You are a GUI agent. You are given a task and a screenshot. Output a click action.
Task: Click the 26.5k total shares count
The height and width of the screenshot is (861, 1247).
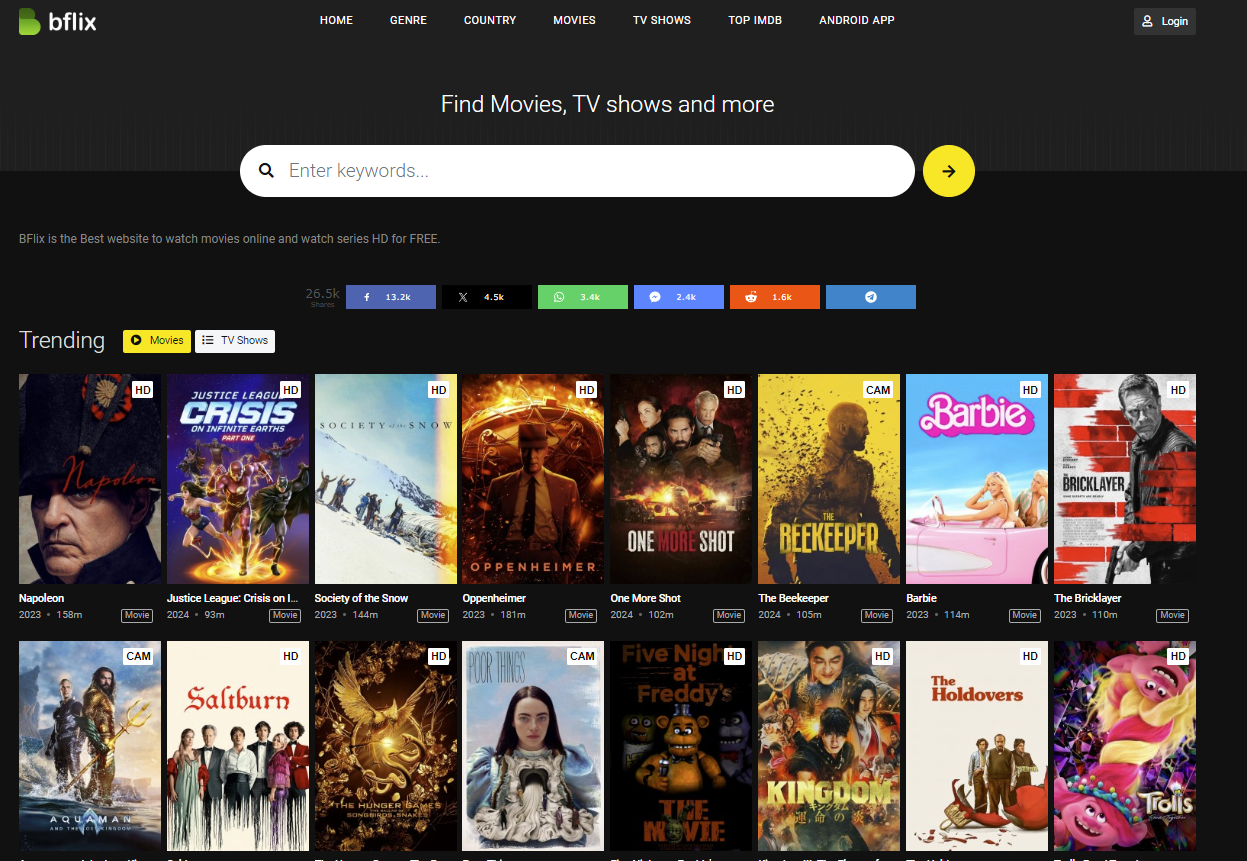click(323, 296)
